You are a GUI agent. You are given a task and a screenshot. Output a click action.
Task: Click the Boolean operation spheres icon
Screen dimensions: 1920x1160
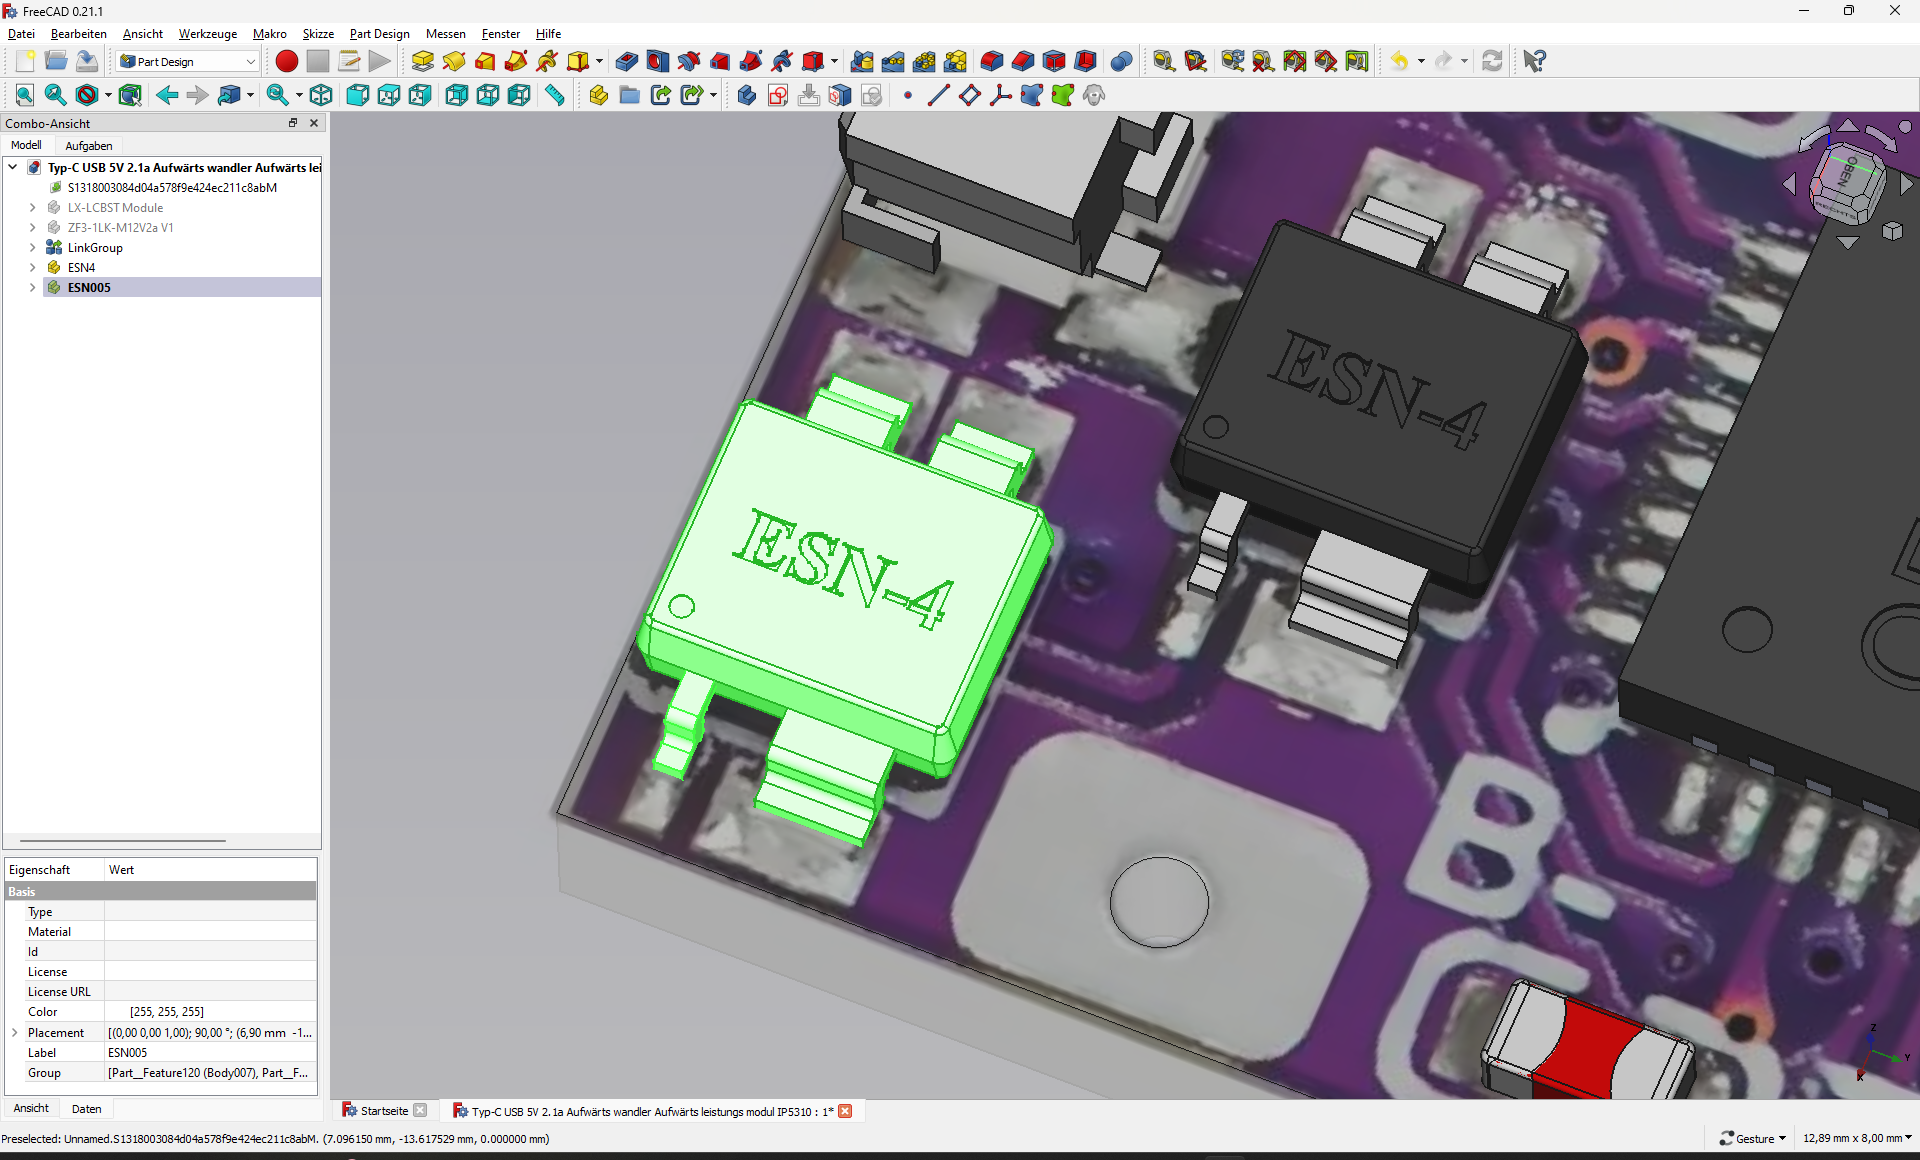pyautogui.click(x=1121, y=61)
